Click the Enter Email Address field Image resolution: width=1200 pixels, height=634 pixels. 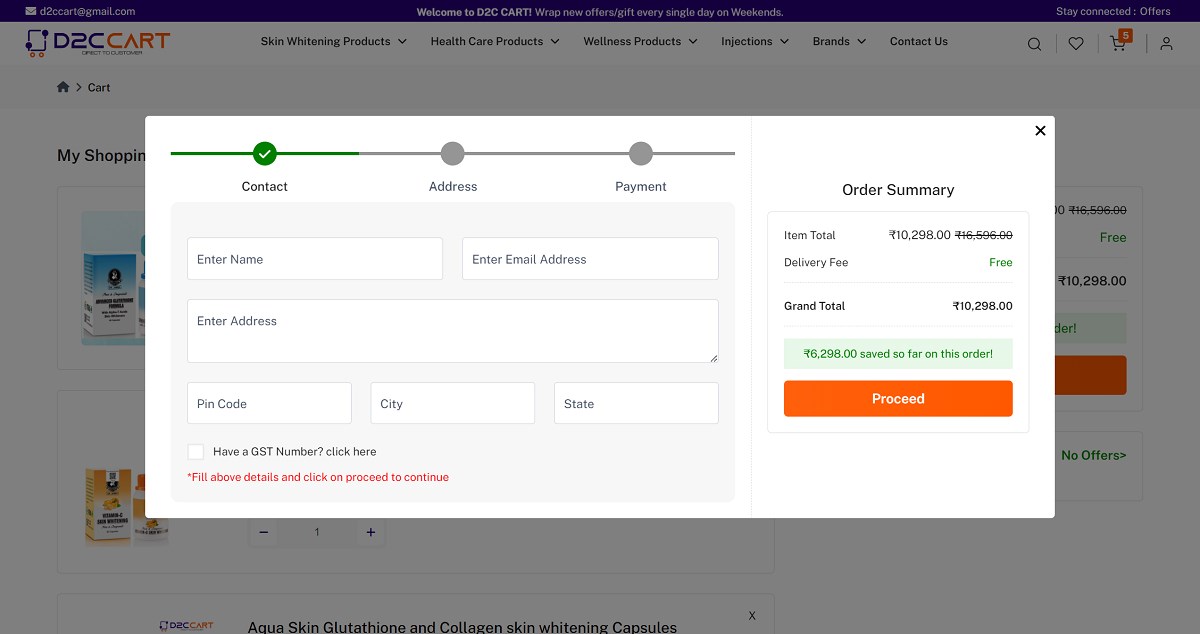pos(590,258)
